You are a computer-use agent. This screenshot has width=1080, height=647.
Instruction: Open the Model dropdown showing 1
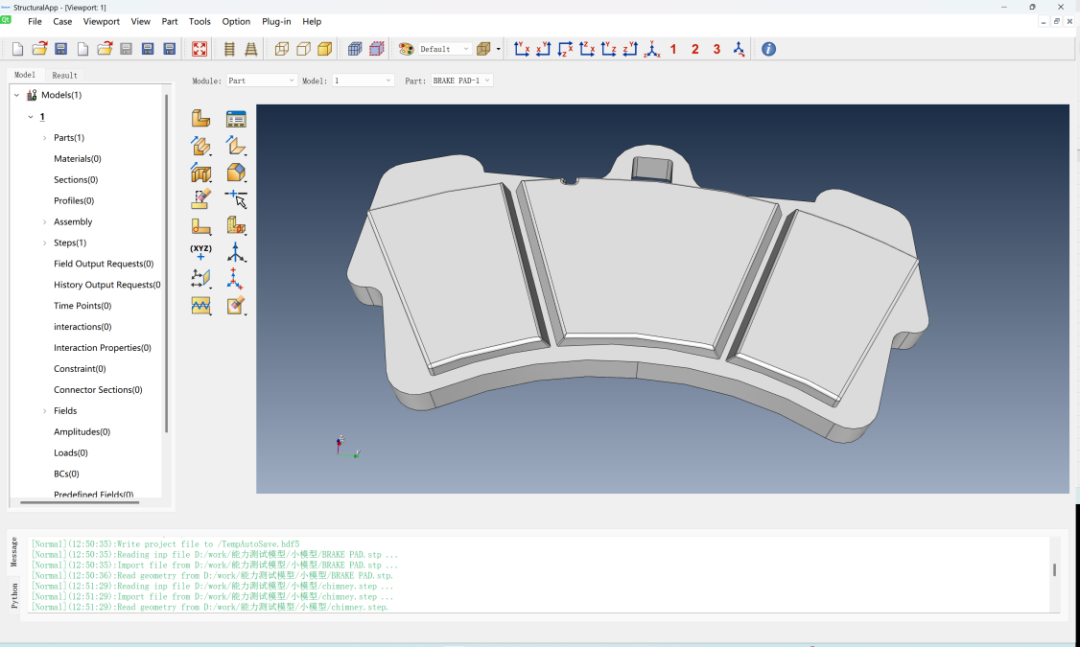(363, 81)
